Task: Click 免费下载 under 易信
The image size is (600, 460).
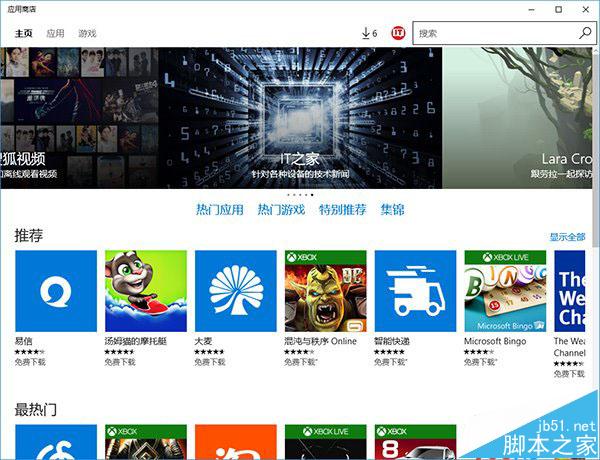Action: coord(30,362)
